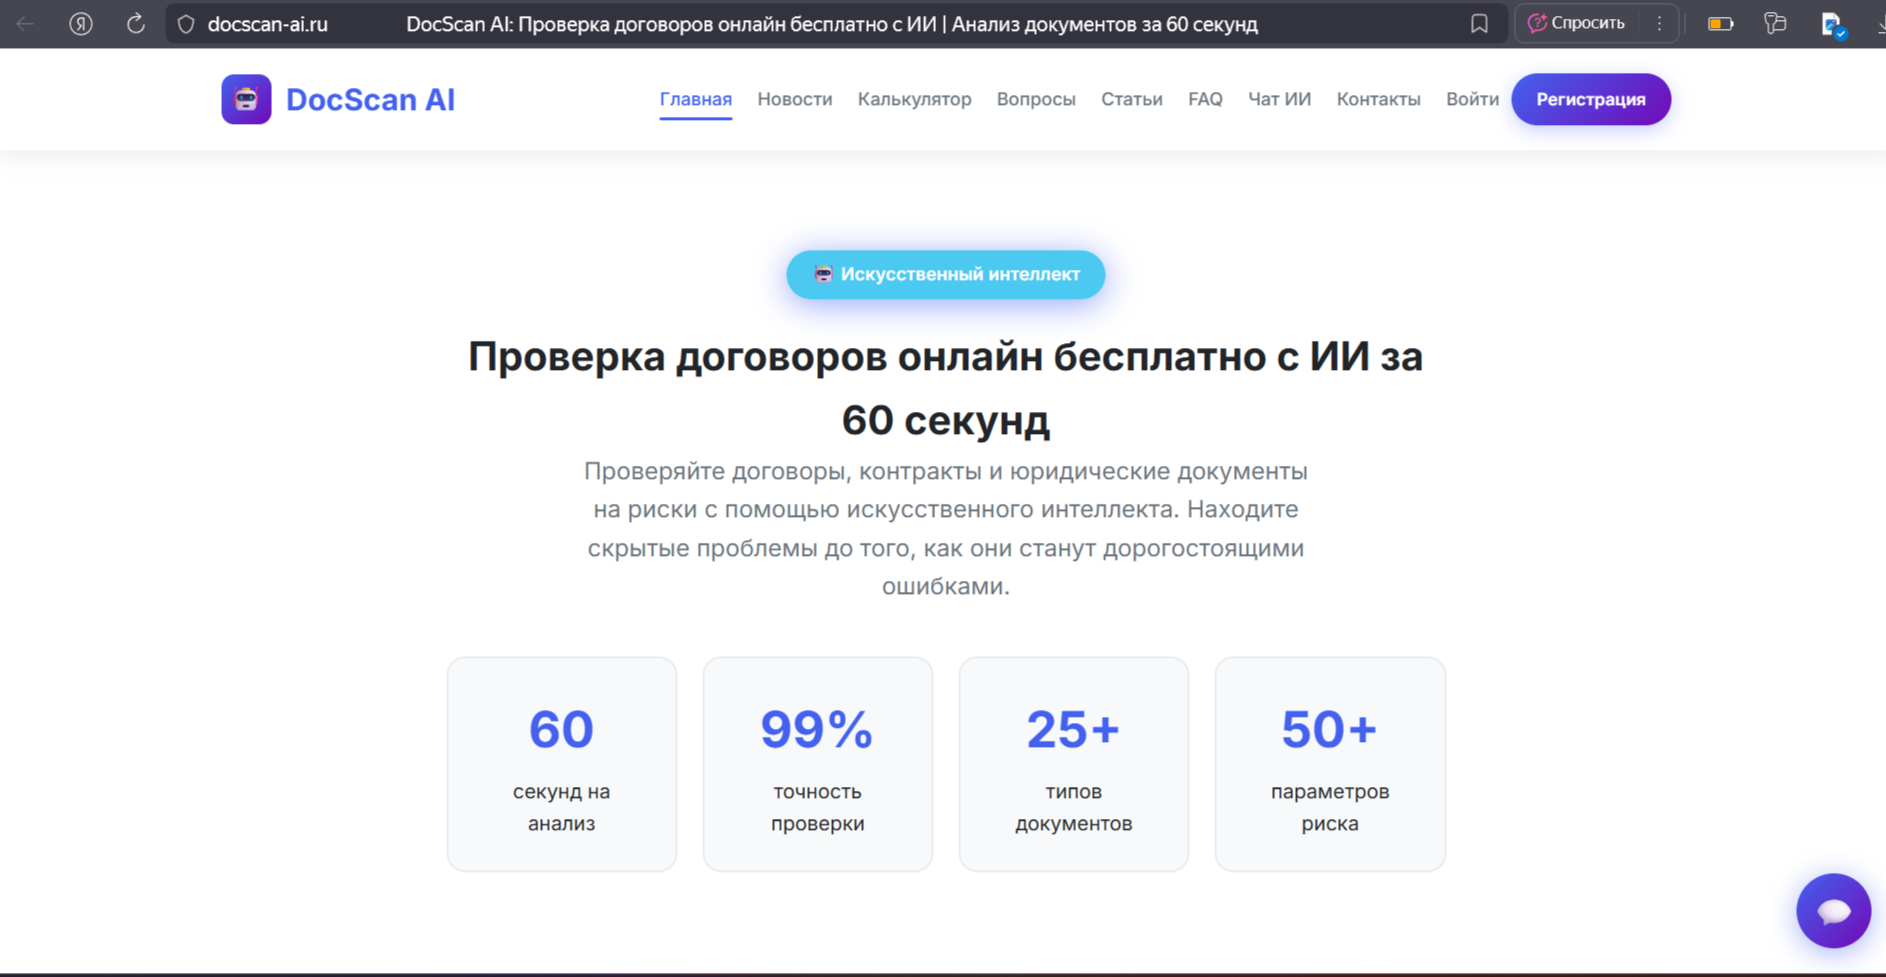Click the Регистрация button
The height and width of the screenshot is (977, 1886).
(x=1590, y=99)
